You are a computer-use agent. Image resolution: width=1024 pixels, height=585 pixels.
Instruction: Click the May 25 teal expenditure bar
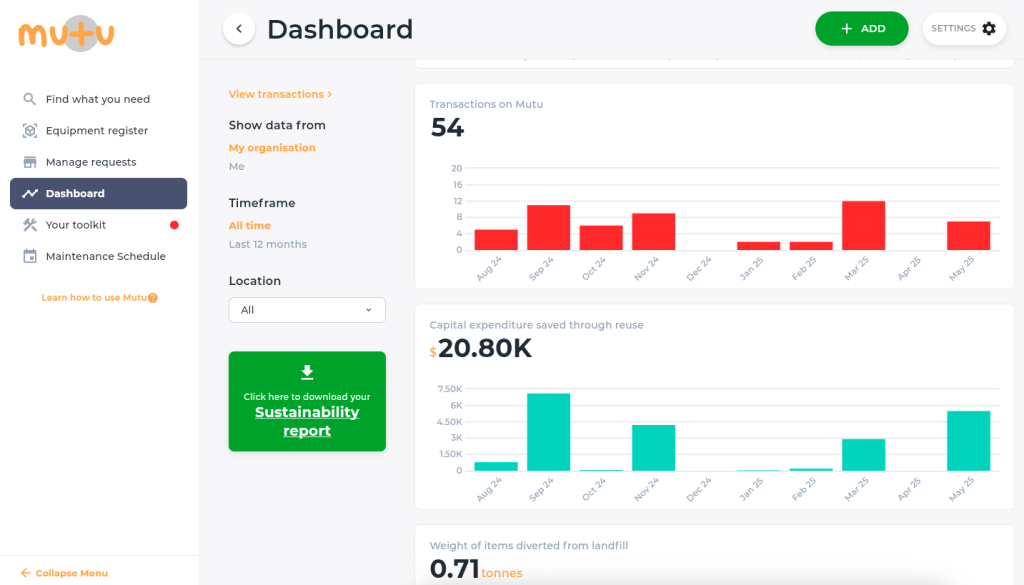point(968,441)
